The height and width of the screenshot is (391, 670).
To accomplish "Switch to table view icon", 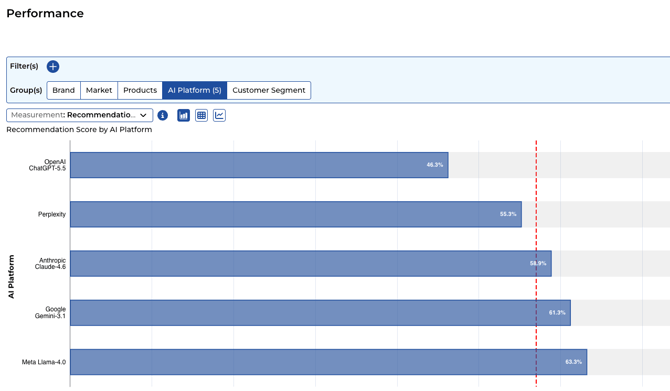I will coord(201,115).
